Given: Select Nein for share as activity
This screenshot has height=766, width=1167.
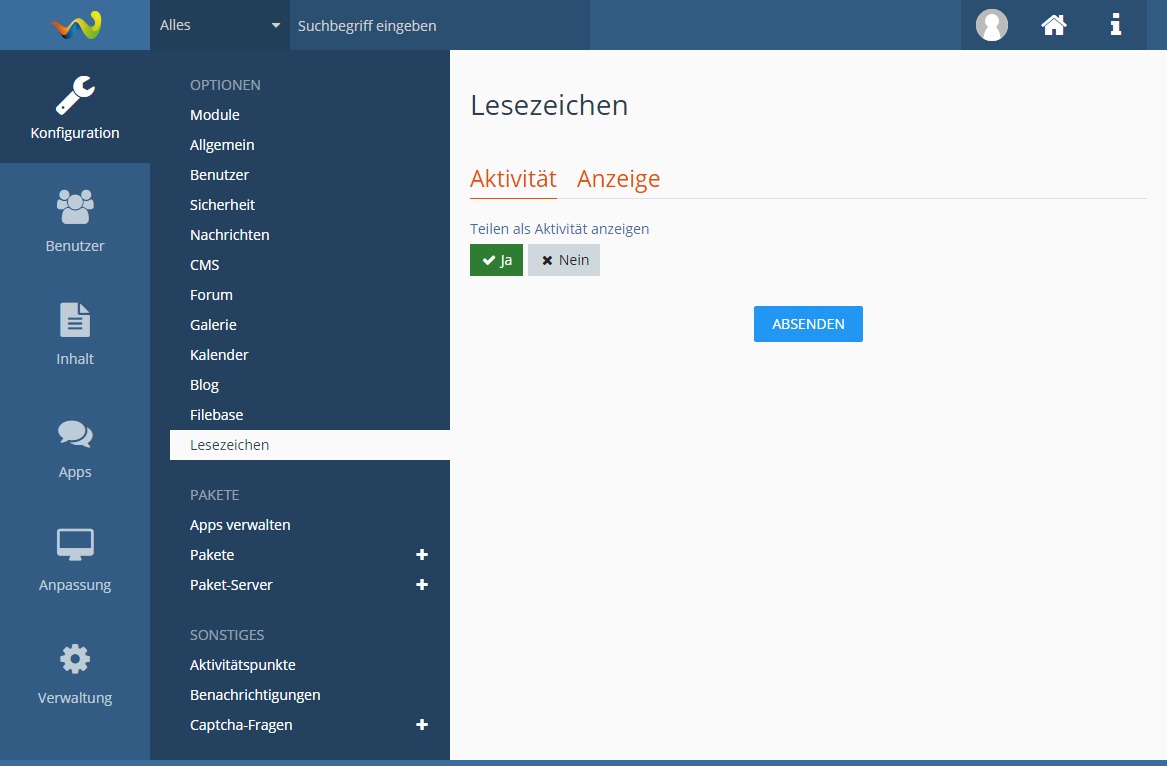Looking at the screenshot, I should tap(564, 260).
